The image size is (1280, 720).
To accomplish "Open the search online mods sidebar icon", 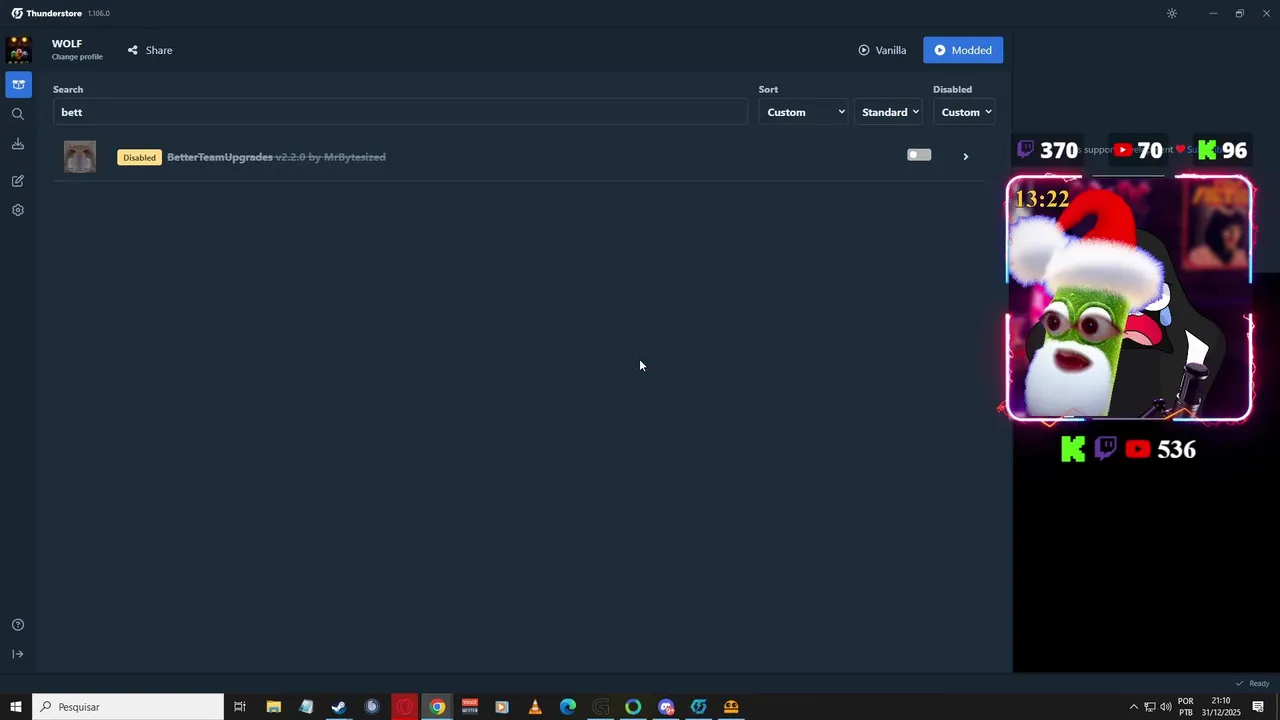I will pos(18,114).
